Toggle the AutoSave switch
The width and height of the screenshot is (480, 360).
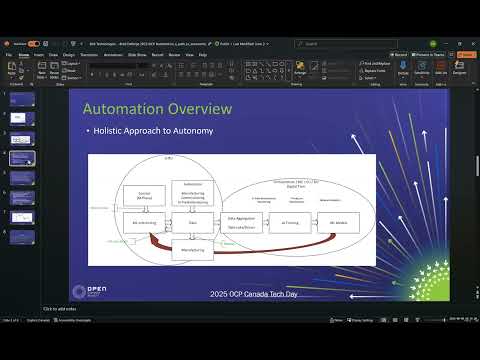[34, 44]
